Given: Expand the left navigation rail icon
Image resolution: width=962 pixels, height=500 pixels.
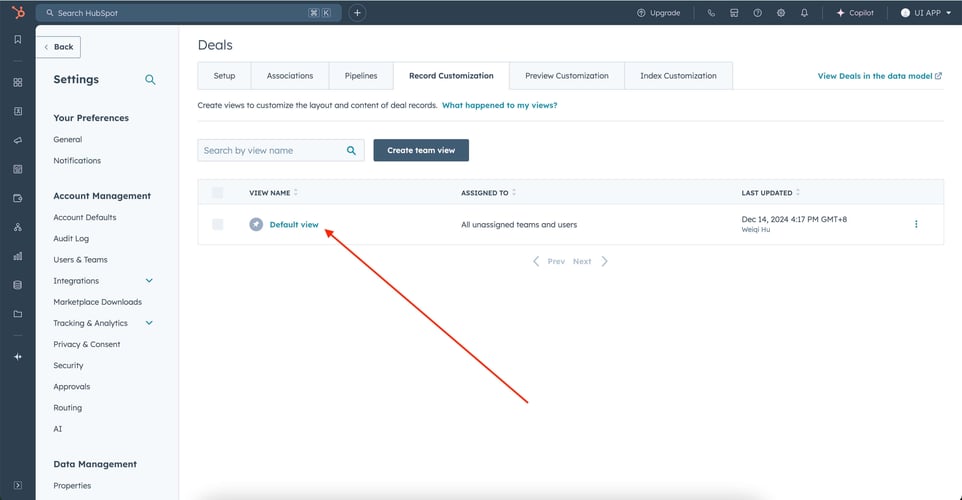Looking at the screenshot, I should point(18,485).
